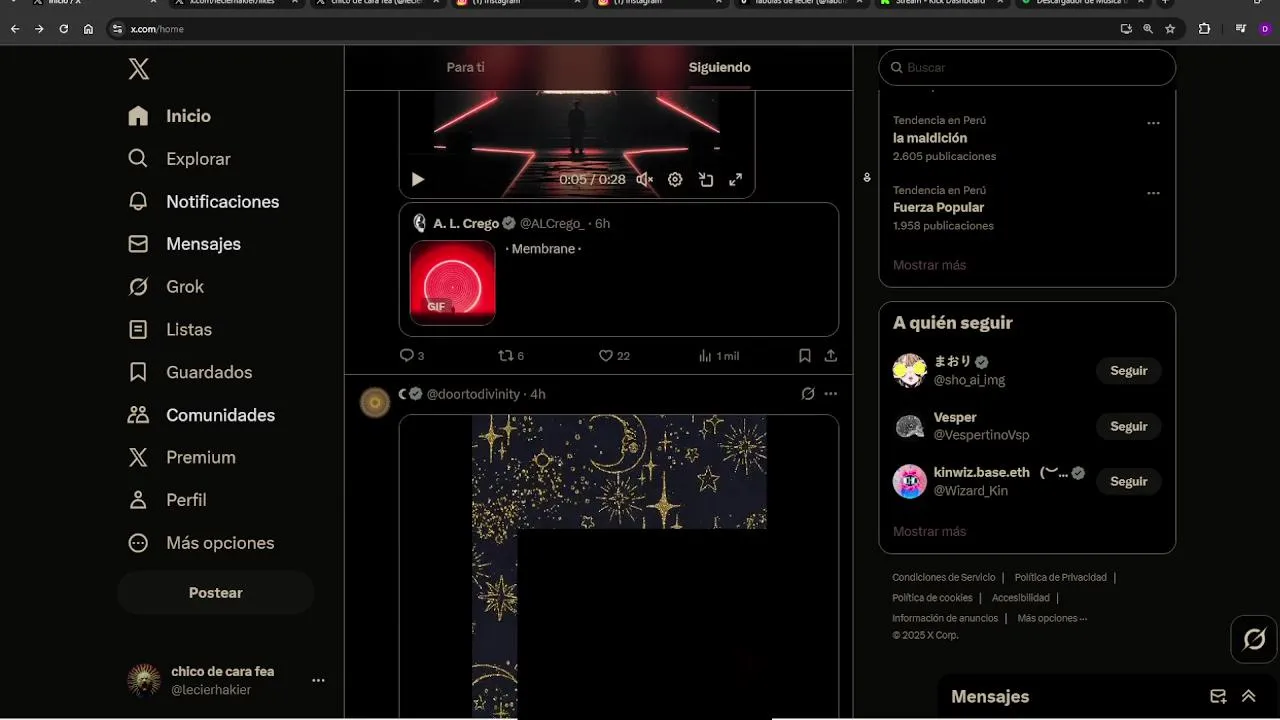Switch to the Siguiendo tab
The width and height of the screenshot is (1280, 720).
(719, 67)
